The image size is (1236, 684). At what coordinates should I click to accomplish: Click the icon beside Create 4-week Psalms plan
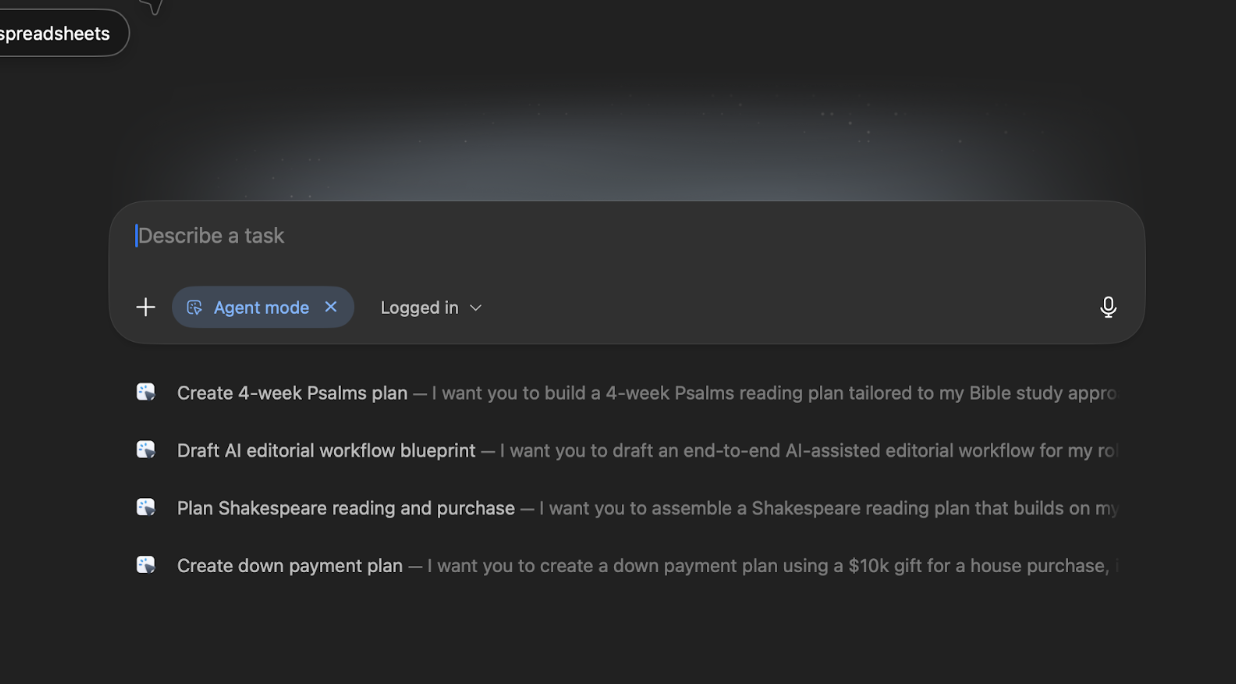146,392
